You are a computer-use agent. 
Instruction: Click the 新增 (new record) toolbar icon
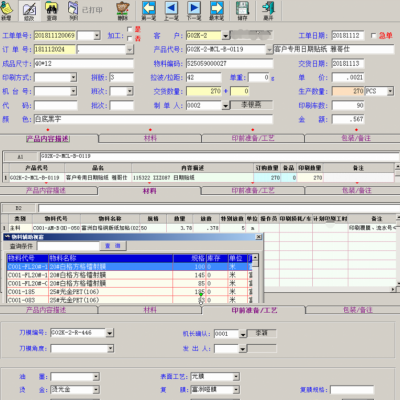pyautogui.click(x=7, y=11)
